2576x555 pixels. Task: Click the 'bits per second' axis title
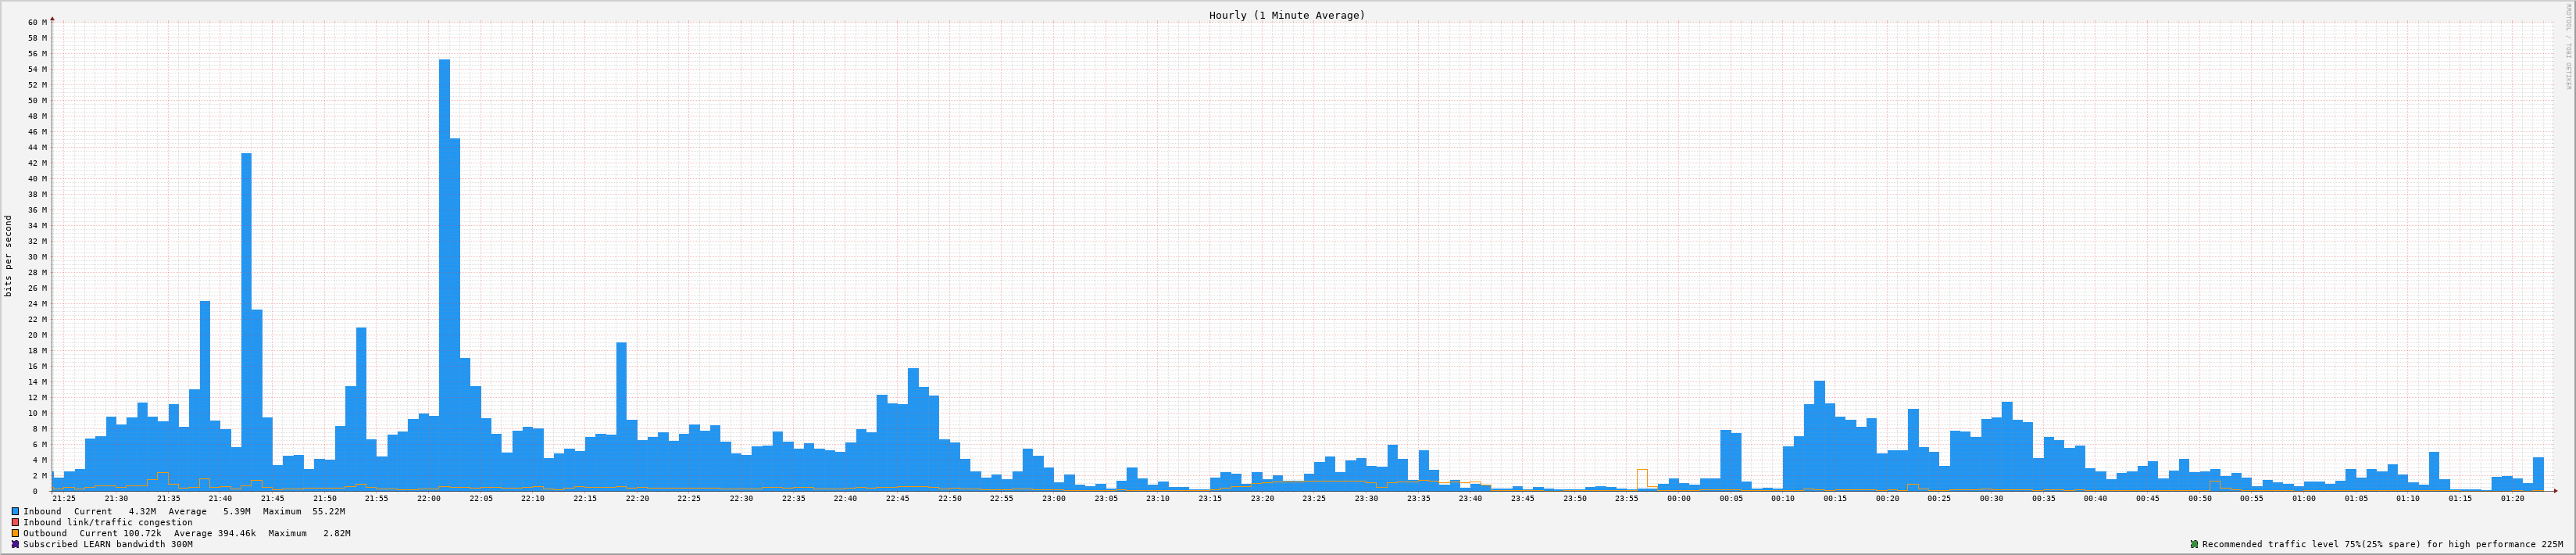9,256
